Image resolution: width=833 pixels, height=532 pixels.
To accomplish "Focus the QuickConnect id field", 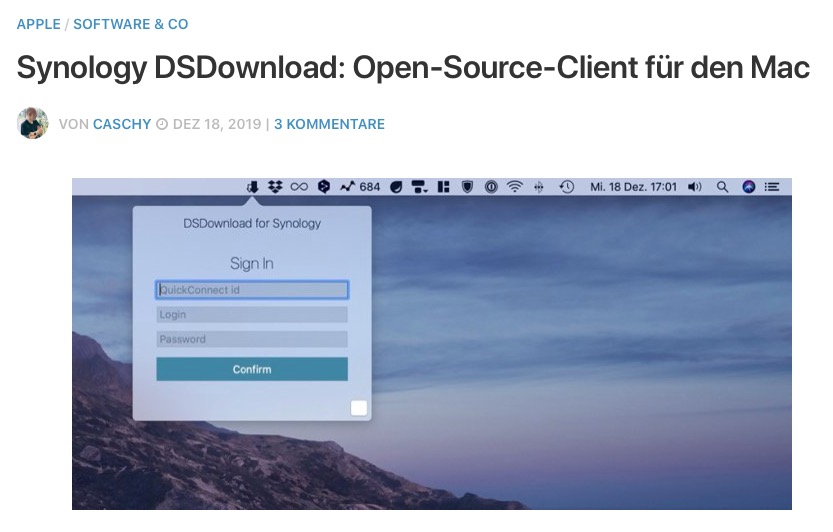I will click(x=252, y=290).
